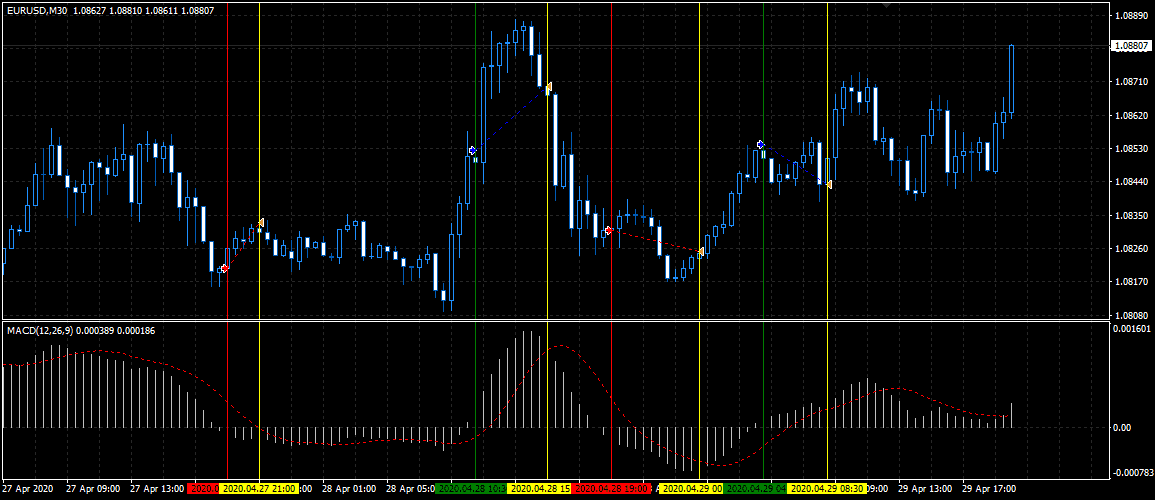Click the 1.08350 price scale label
Image resolution: width=1155 pixels, height=500 pixels.
(1129, 216)
